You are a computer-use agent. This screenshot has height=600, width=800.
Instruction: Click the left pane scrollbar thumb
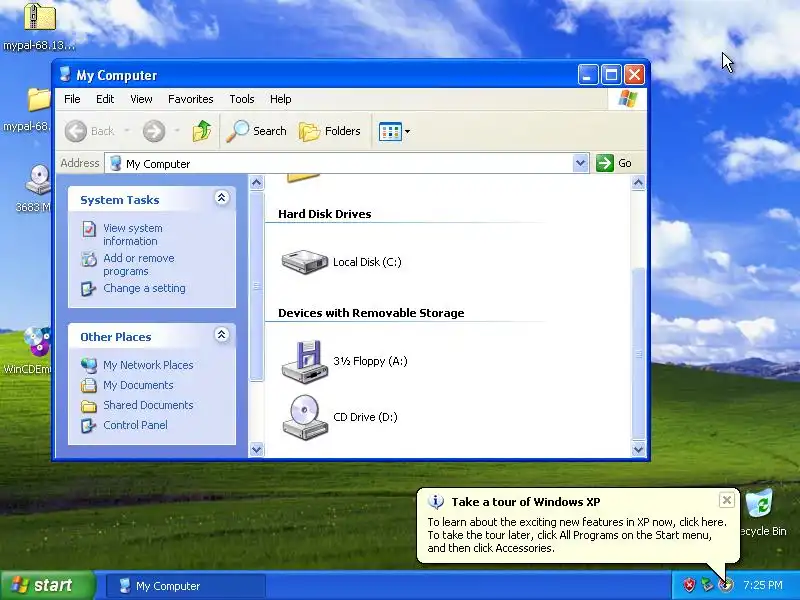pyautogui.click(x=257, y=286)
